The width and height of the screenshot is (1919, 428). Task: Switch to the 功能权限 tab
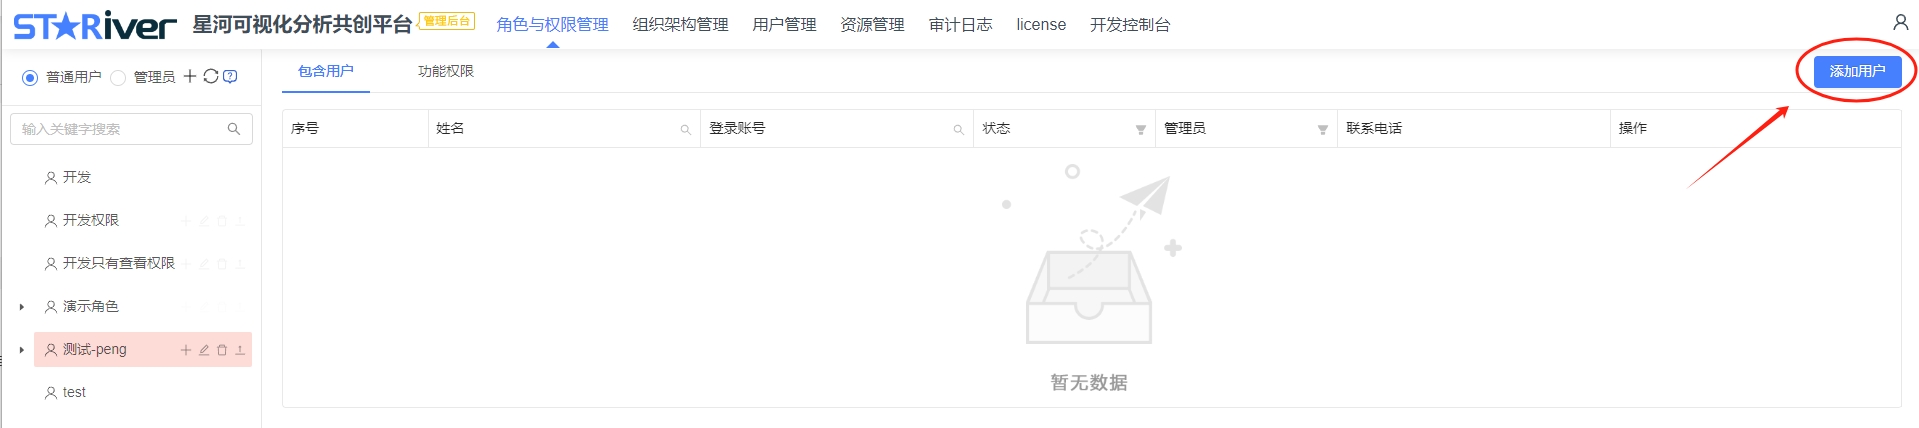pyautogui.click(x=446, y=71)
